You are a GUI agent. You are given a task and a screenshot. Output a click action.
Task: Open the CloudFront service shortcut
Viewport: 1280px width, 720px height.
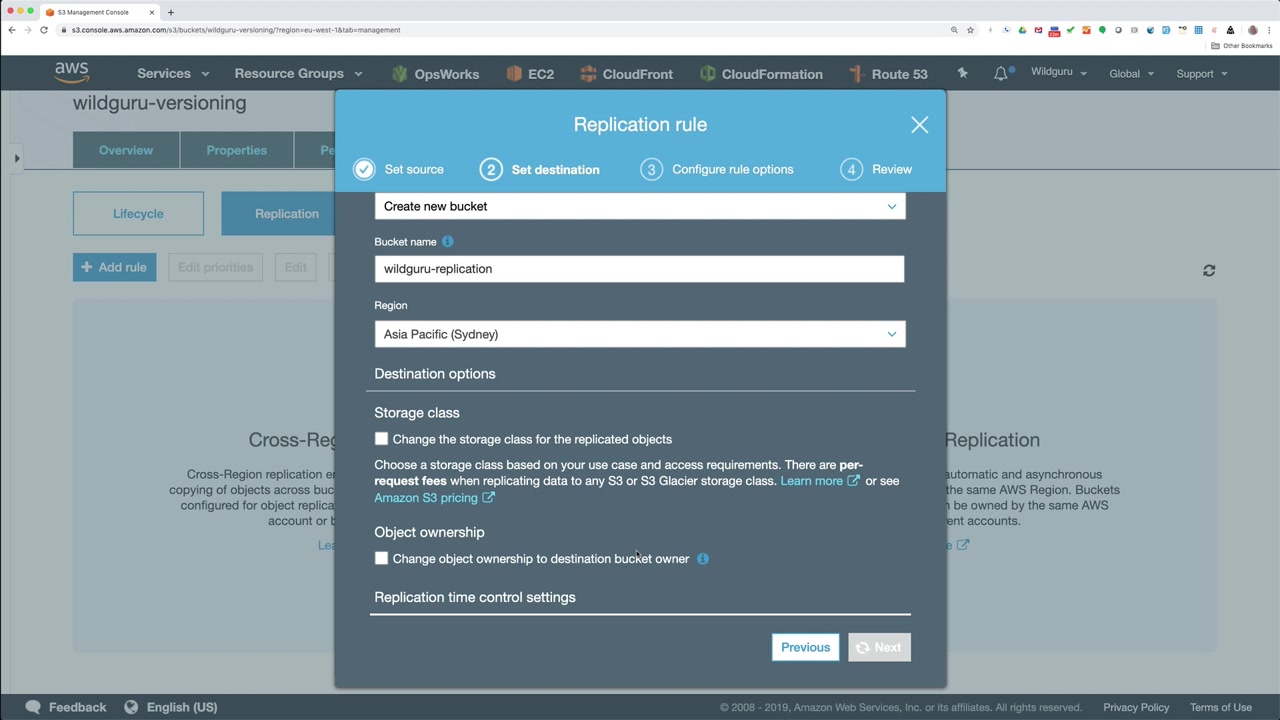(626, 74)
